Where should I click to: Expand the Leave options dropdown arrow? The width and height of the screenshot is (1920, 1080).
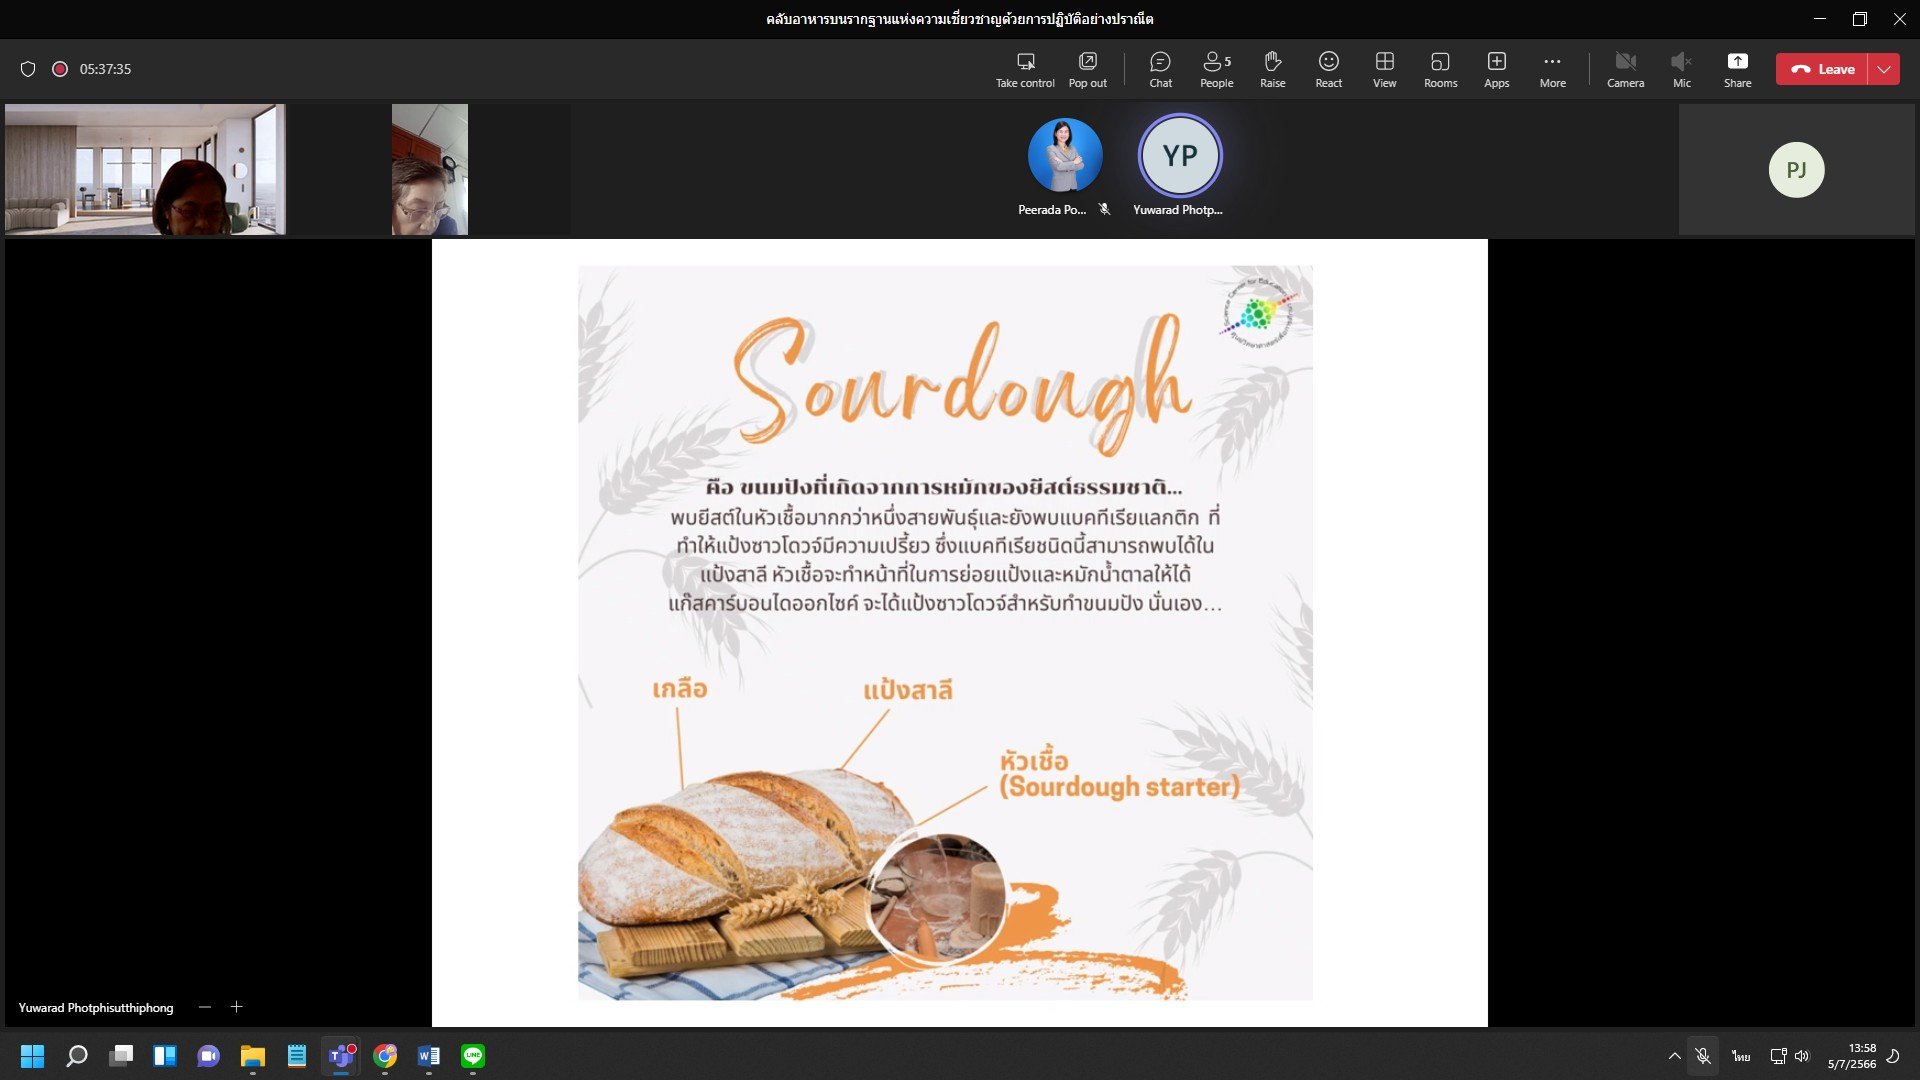pyautogui.click(x=1884, y=69)
